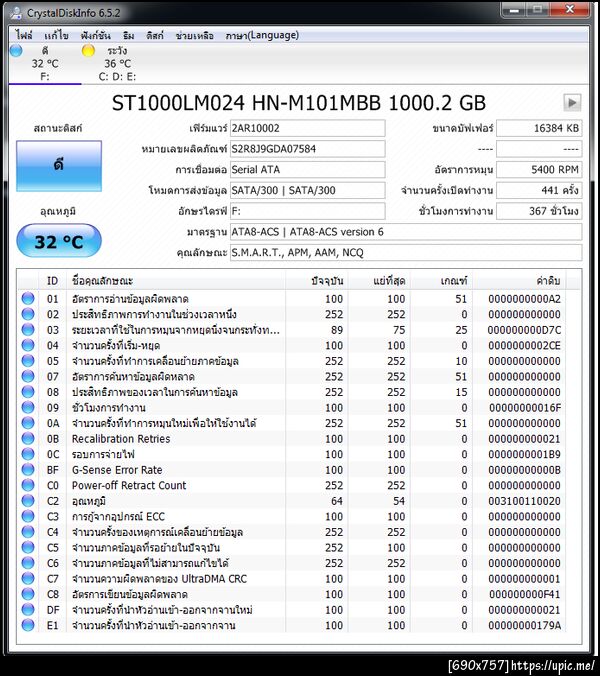The width and height of the screenshot is (600, 676).
Task: Click the firmware field 2AR10002
Action: click(307, 128)
